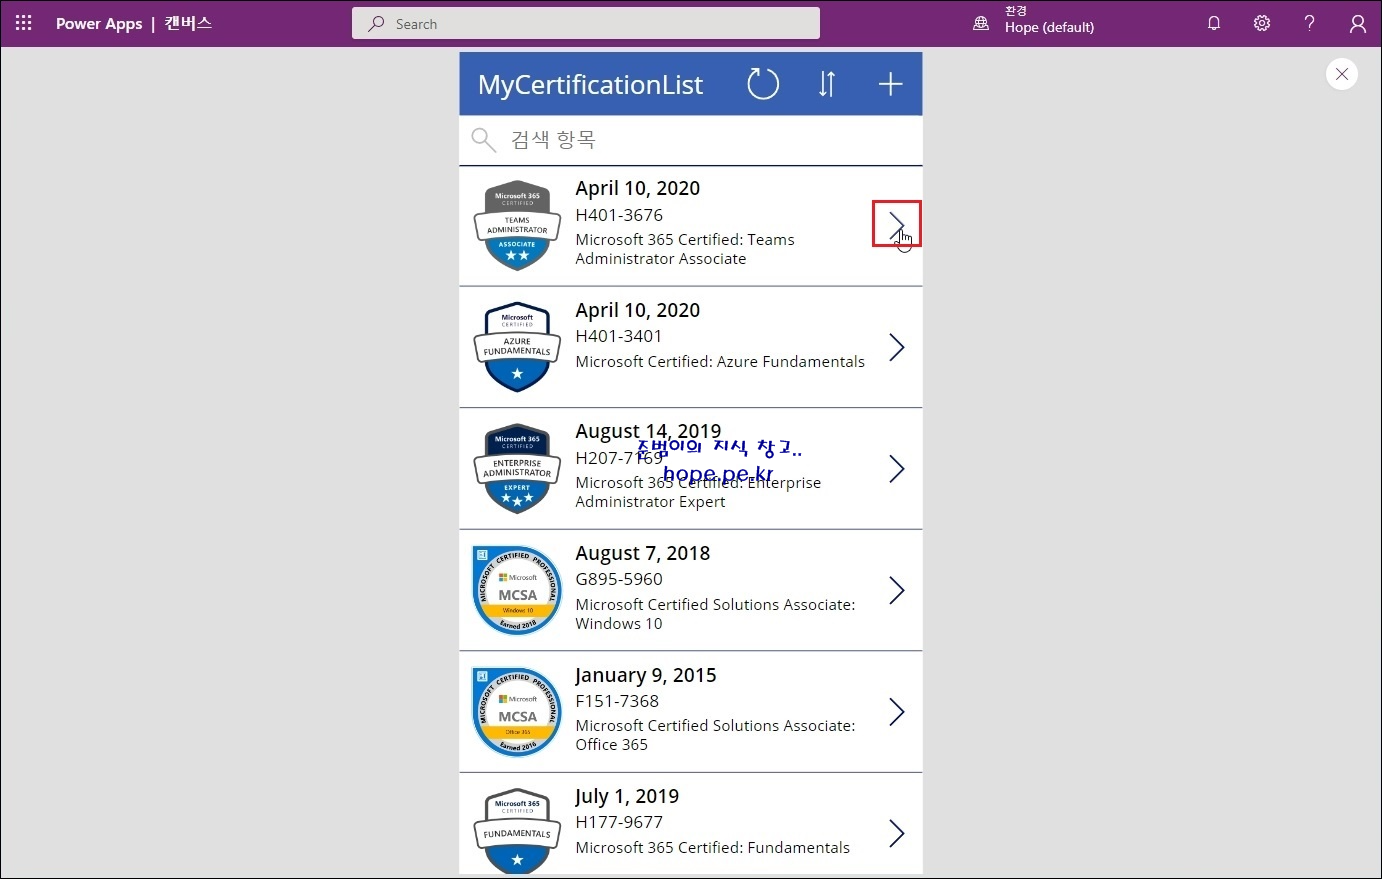This screenshot has width=1382, height=879.
Task: Open the environment picker Hope (default)
Action: [x=1035, y=20]
